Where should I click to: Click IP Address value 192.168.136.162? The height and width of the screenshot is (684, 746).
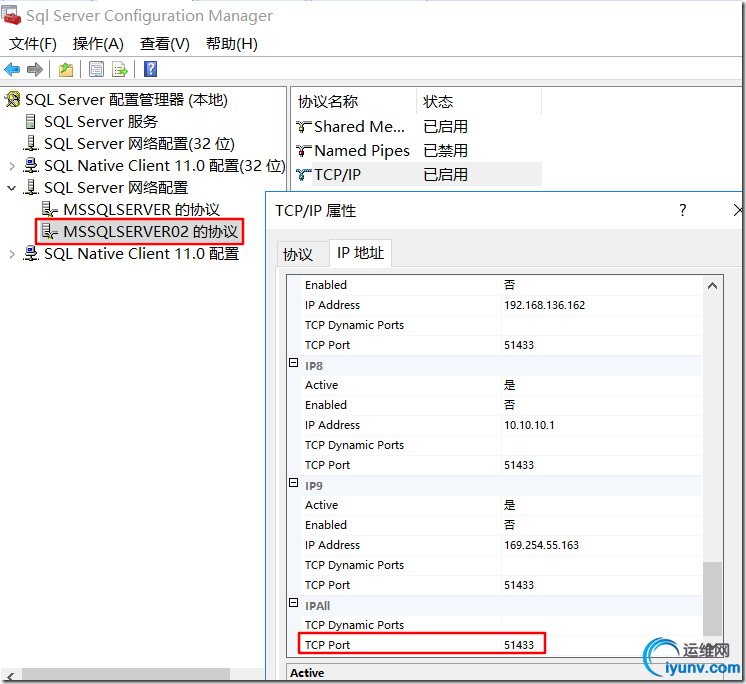pos(544,305)
